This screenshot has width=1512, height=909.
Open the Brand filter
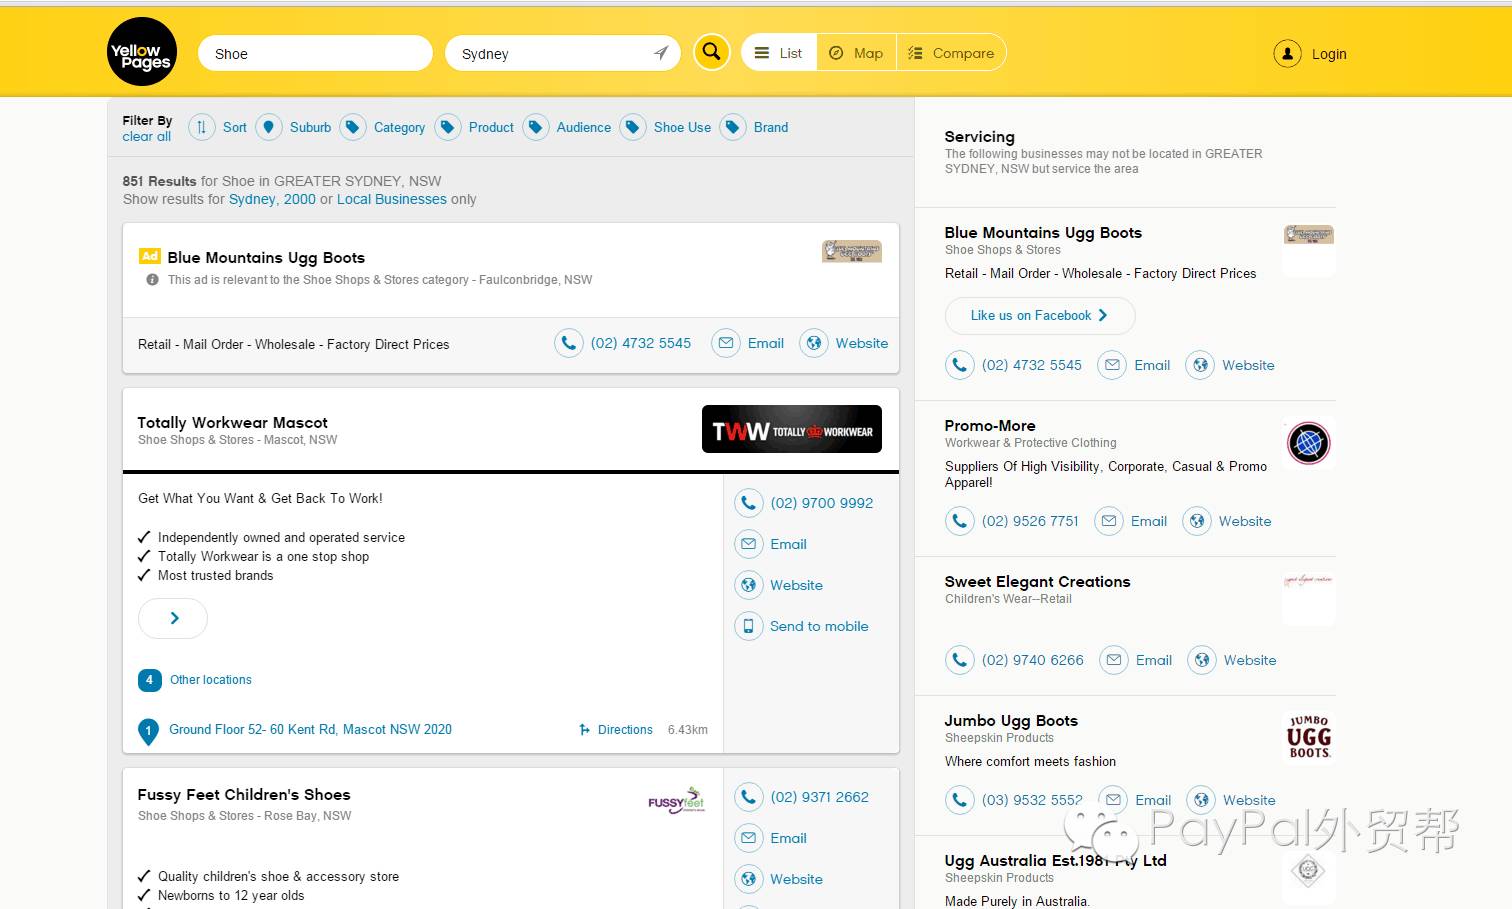click(x=770, y=127)
